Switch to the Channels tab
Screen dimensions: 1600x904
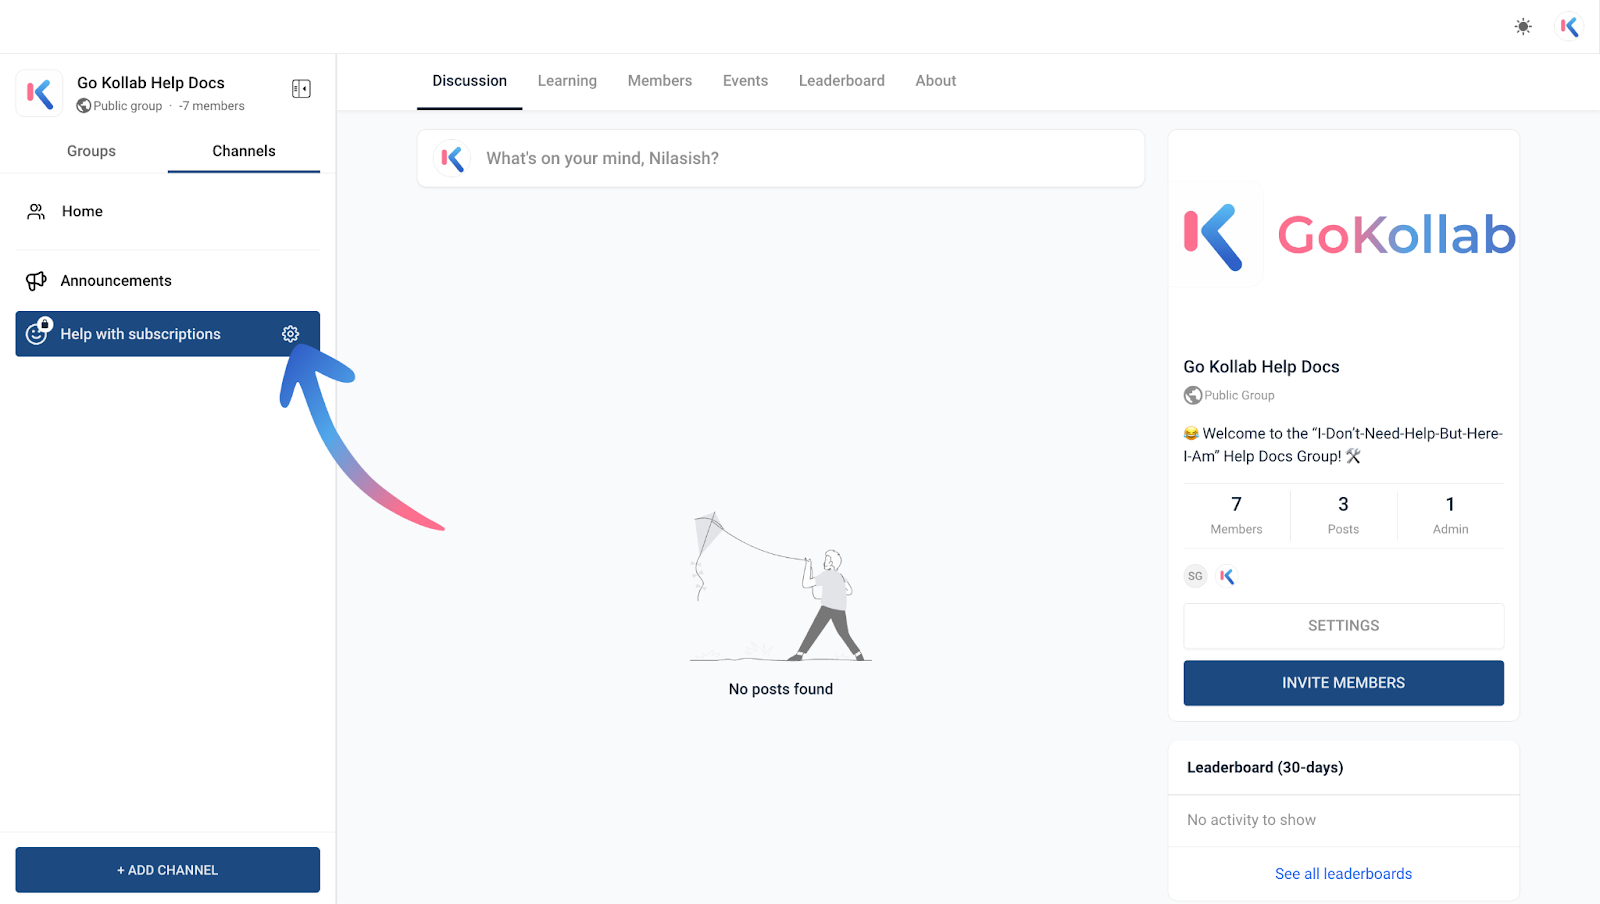pos(244,151)
